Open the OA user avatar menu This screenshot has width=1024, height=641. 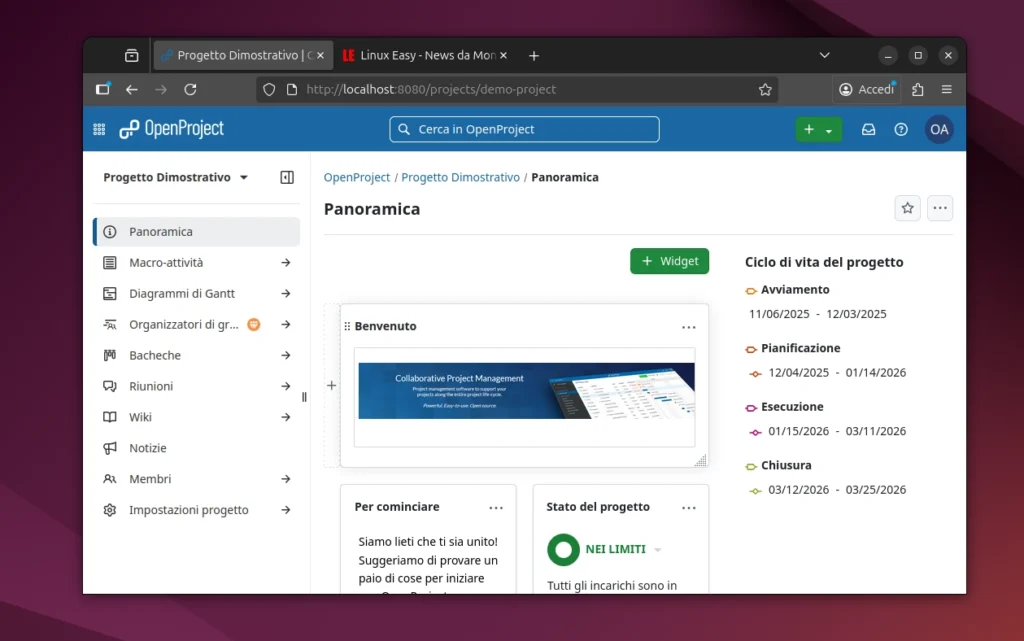(938, 129)
